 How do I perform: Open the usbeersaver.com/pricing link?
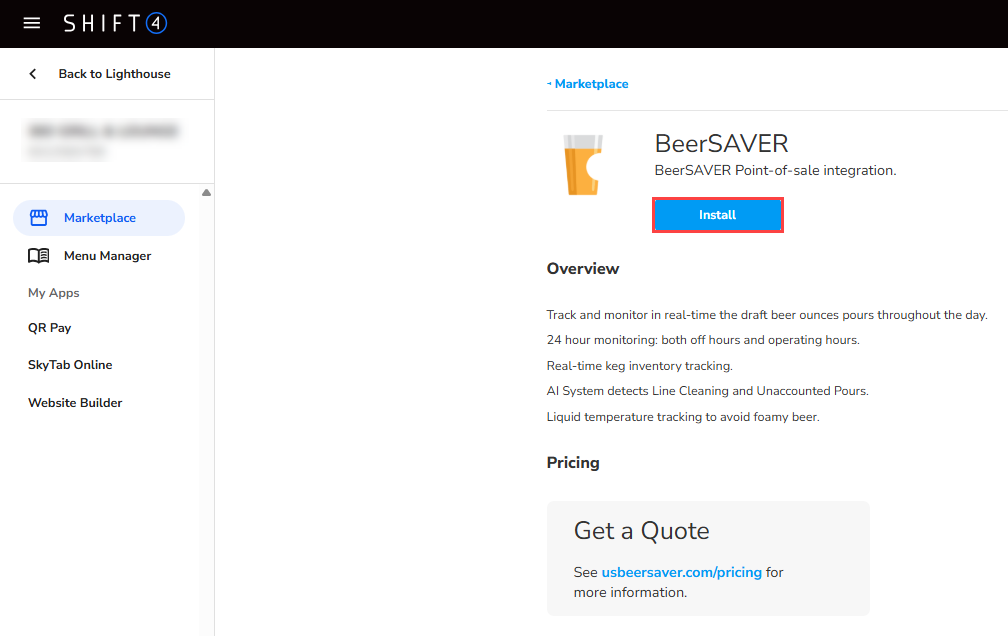pyautogui.click(x=681, y=572)
